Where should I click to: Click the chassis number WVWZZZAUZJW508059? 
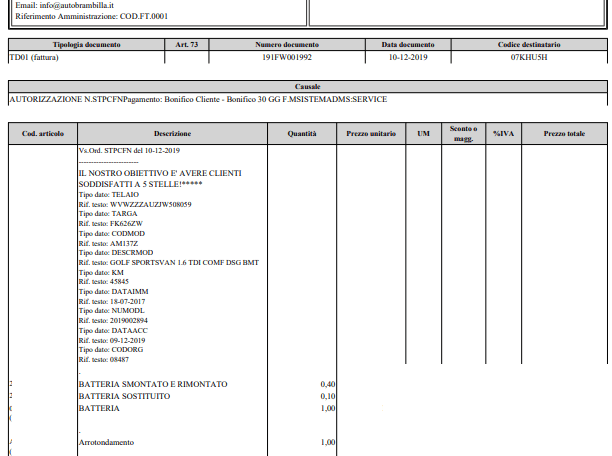click(150, 205)
